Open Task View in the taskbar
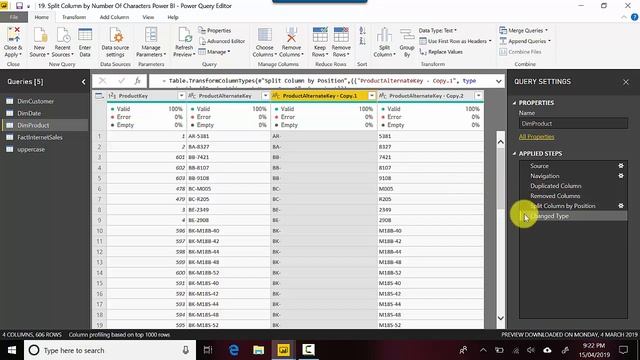Viewport: 640px width, 360px height. click(208, 350)
